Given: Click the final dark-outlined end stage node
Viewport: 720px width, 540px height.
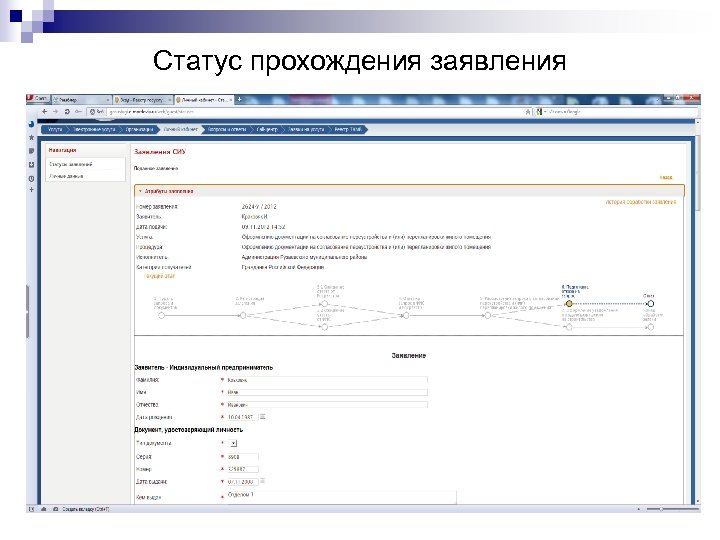Looking at the screenshot, I should click(x=650, y=304).
